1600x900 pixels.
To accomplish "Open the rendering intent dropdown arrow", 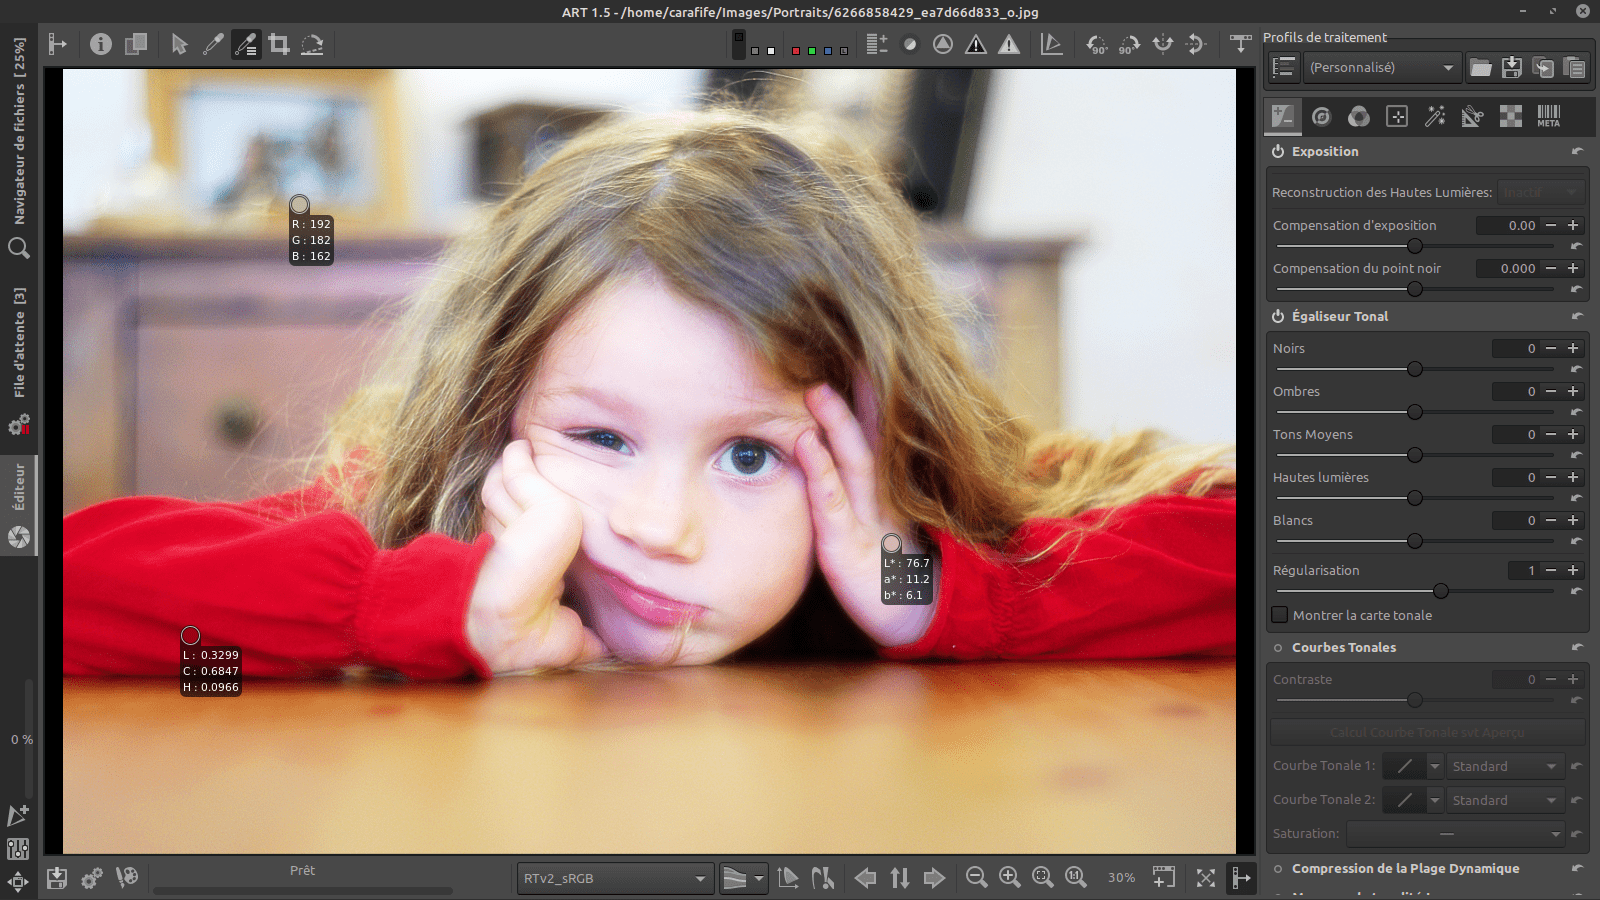I will click(759, 878).
